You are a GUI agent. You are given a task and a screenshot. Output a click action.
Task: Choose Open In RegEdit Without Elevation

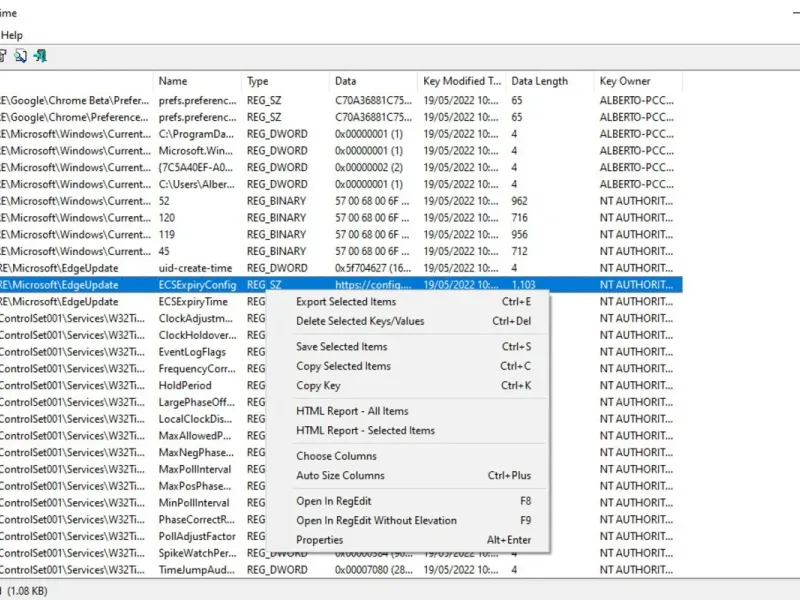click(408, 520)
